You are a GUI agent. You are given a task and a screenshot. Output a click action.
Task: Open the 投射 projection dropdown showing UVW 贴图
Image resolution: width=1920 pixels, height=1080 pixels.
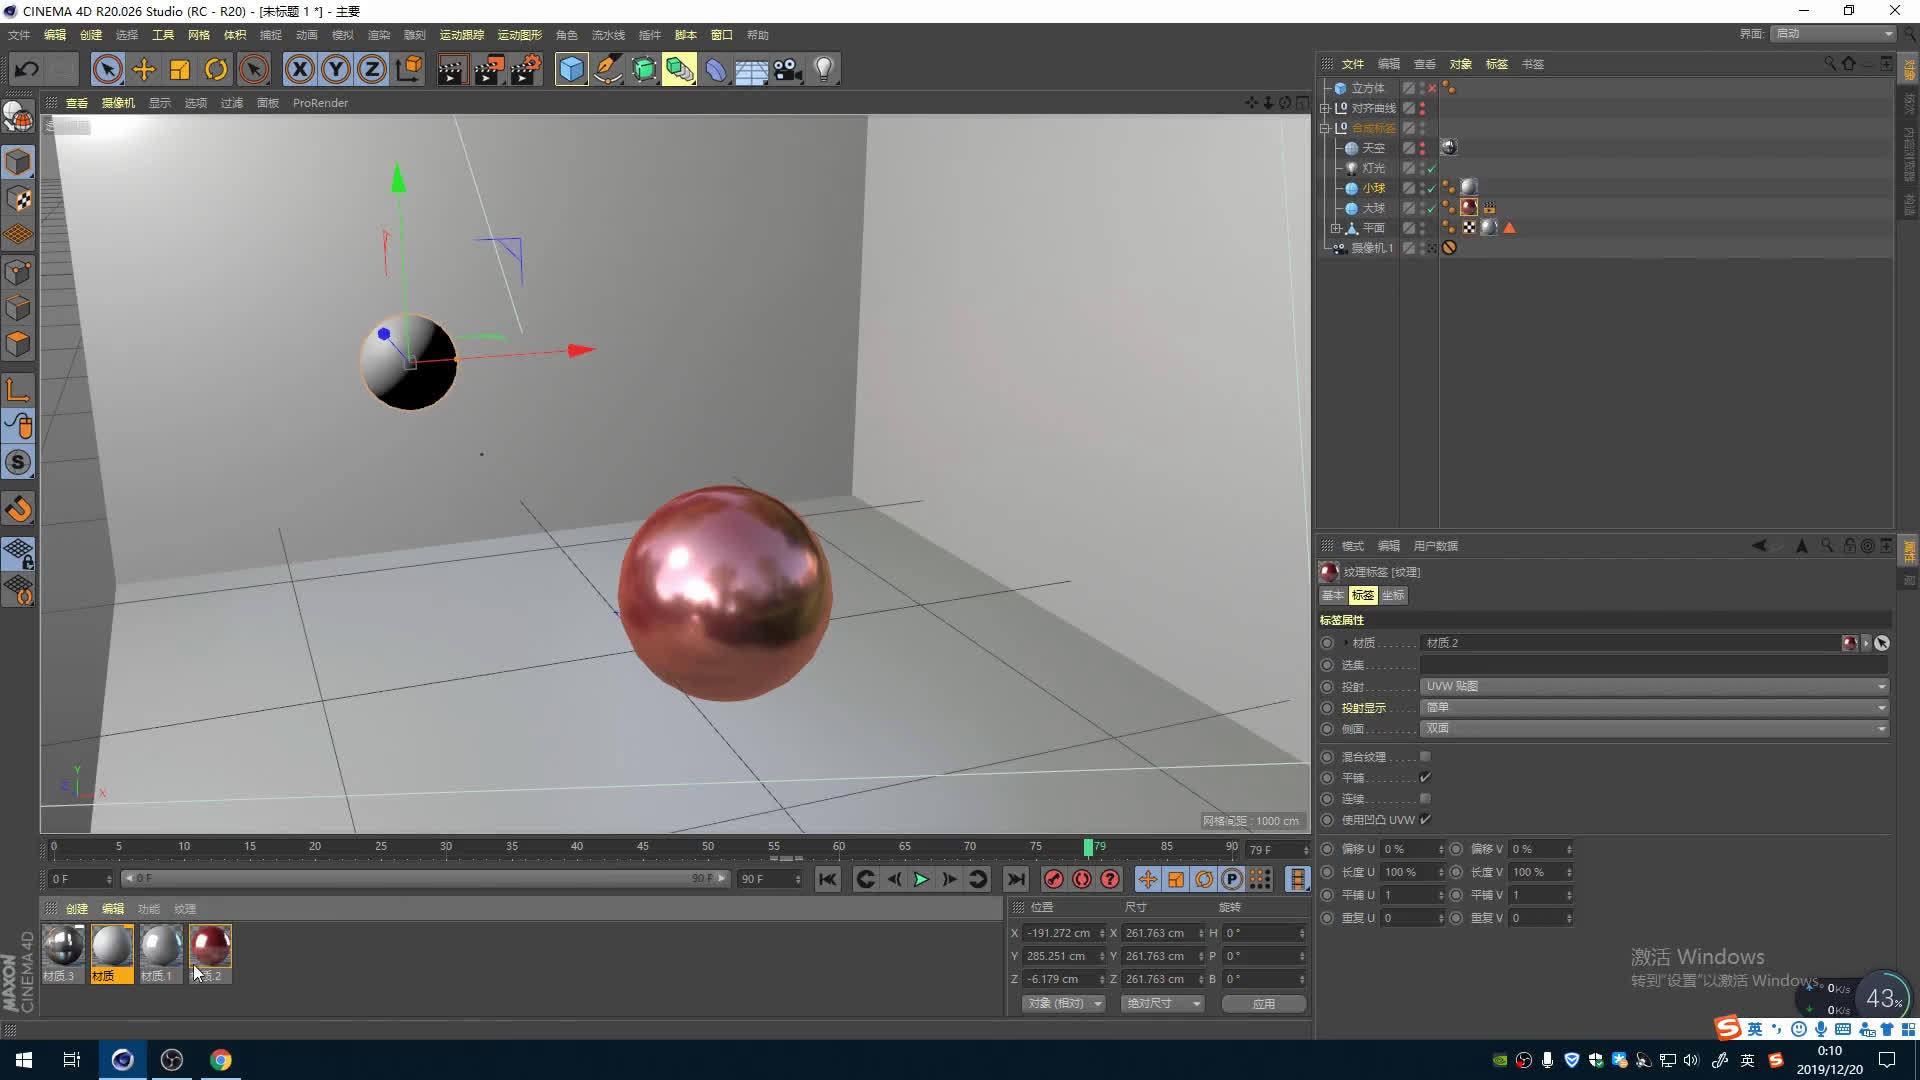tap(1653, 686)
